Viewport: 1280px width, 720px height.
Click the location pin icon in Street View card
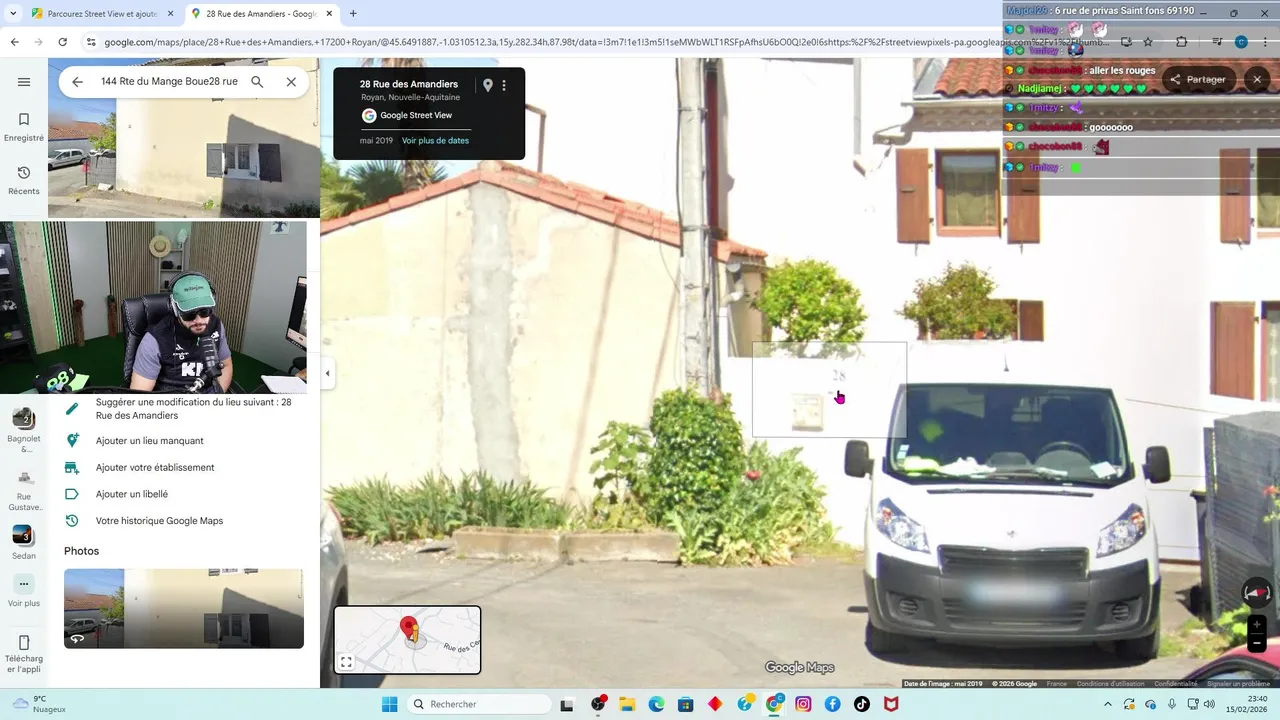488,86
